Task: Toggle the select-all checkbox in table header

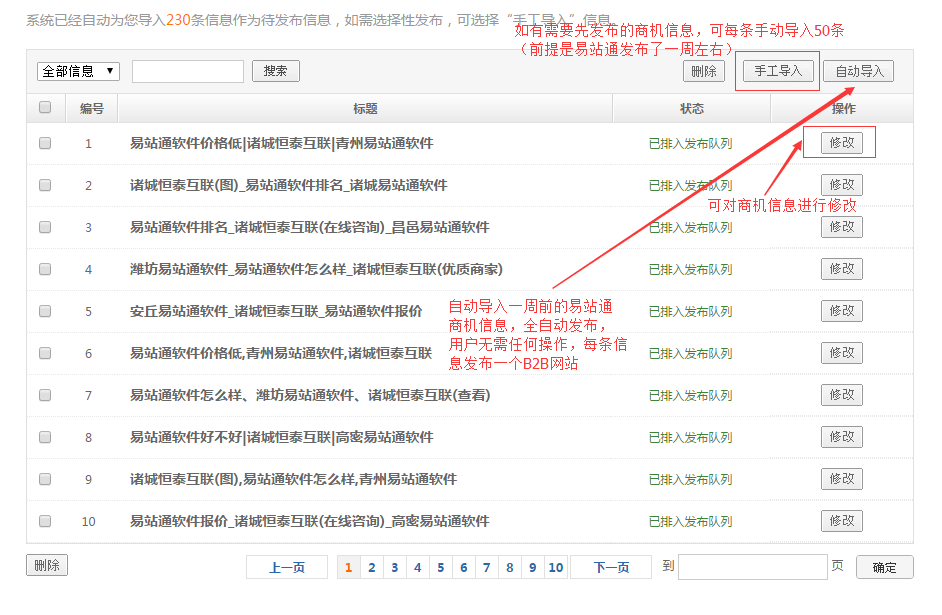Action: click(45, 108)
